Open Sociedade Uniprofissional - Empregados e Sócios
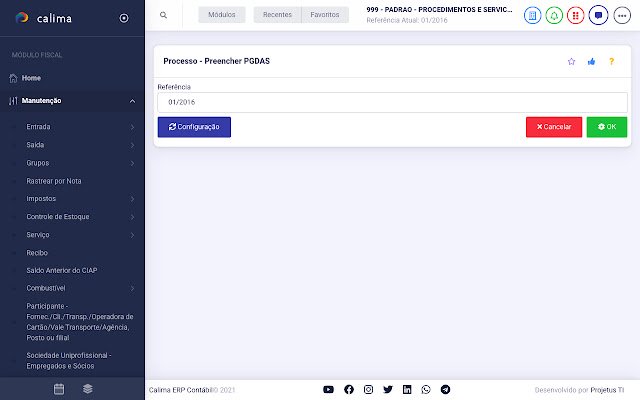 pos(69,360)
